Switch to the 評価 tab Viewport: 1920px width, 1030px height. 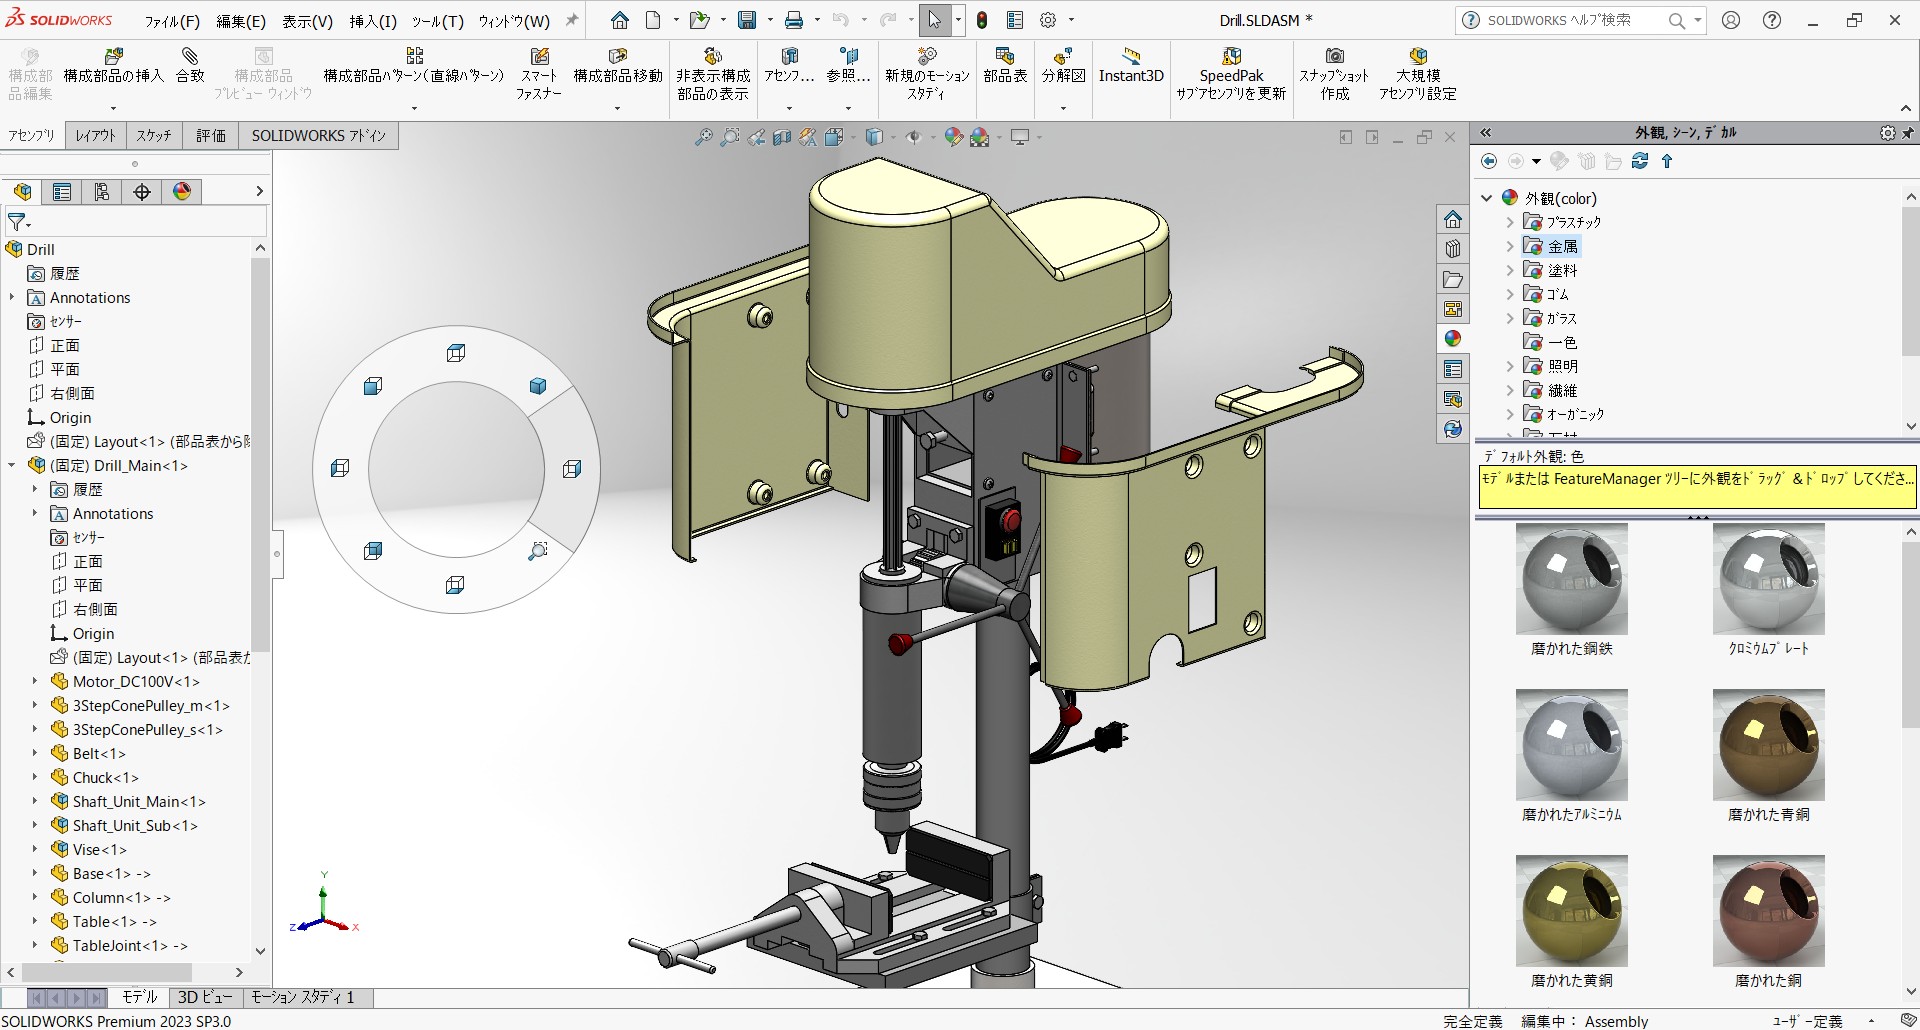tap(210, 135)
